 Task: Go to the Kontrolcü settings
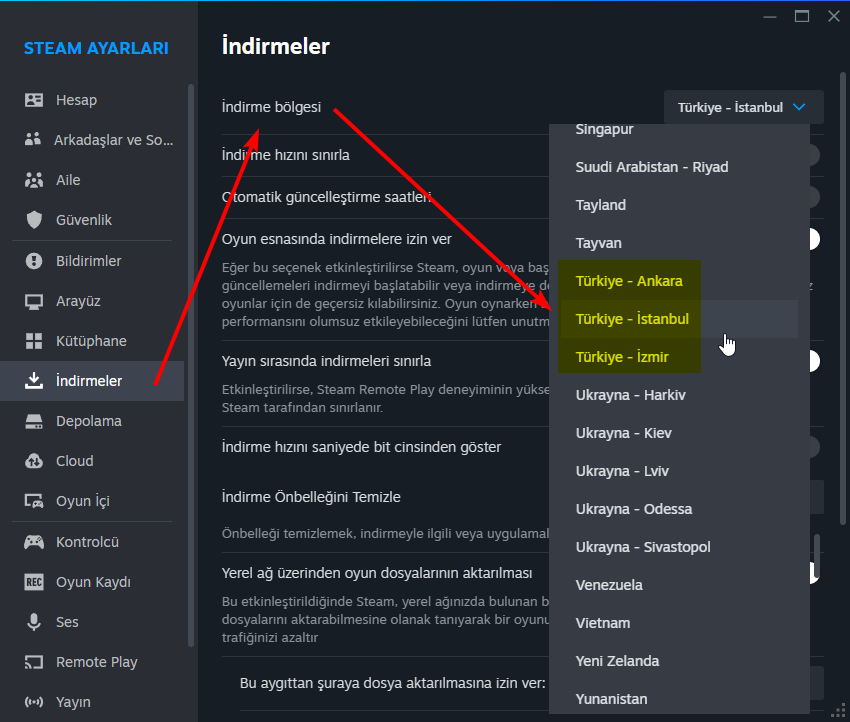click(x=92, y=542)
